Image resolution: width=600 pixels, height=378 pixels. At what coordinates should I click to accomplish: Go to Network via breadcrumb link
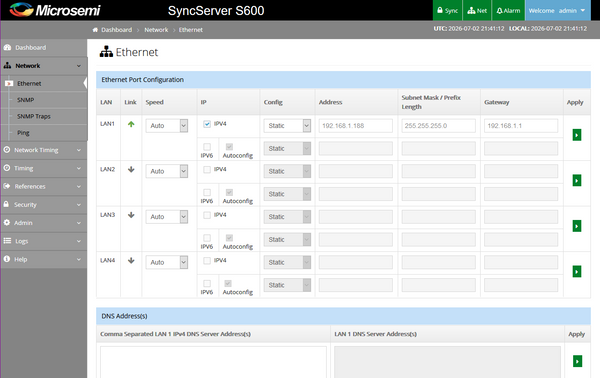pos(156,30)
